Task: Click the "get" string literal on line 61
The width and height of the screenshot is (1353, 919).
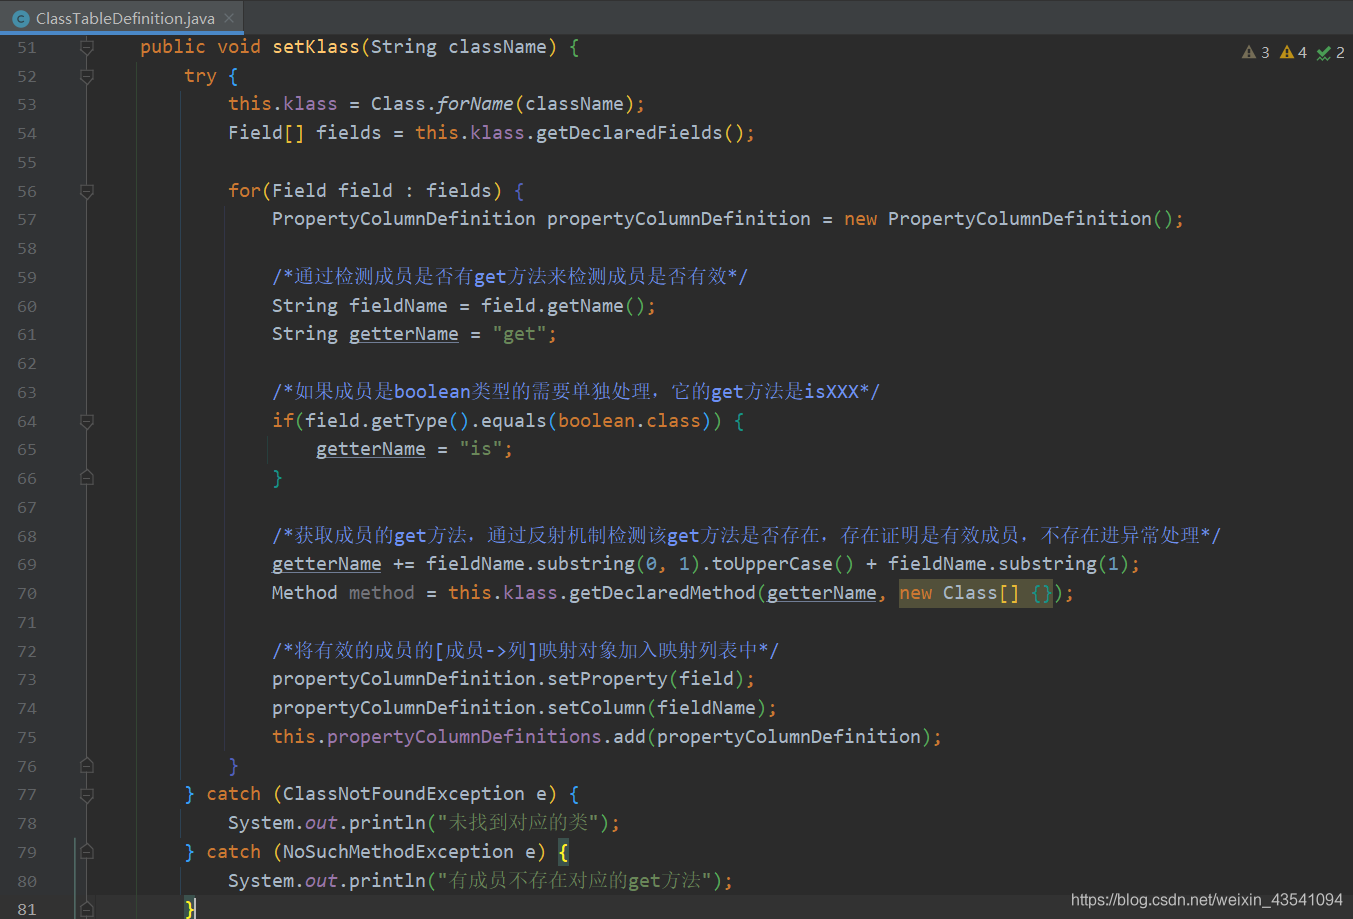Action: (x=519, y=335)
